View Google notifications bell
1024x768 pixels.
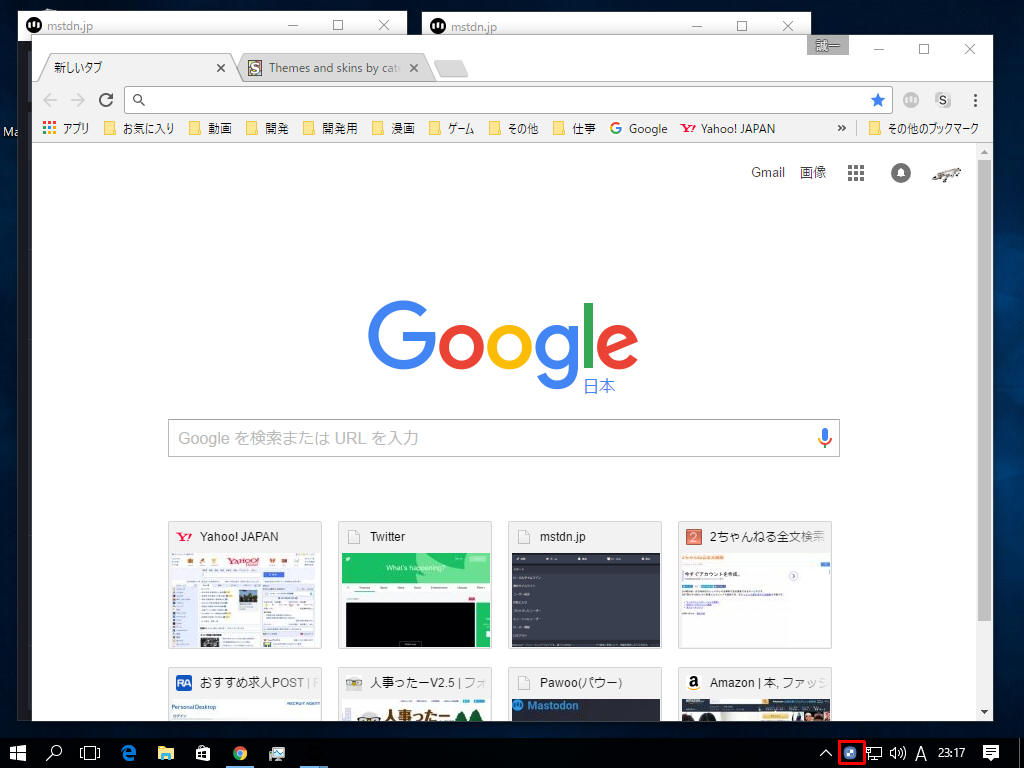(x=901, y=173)
